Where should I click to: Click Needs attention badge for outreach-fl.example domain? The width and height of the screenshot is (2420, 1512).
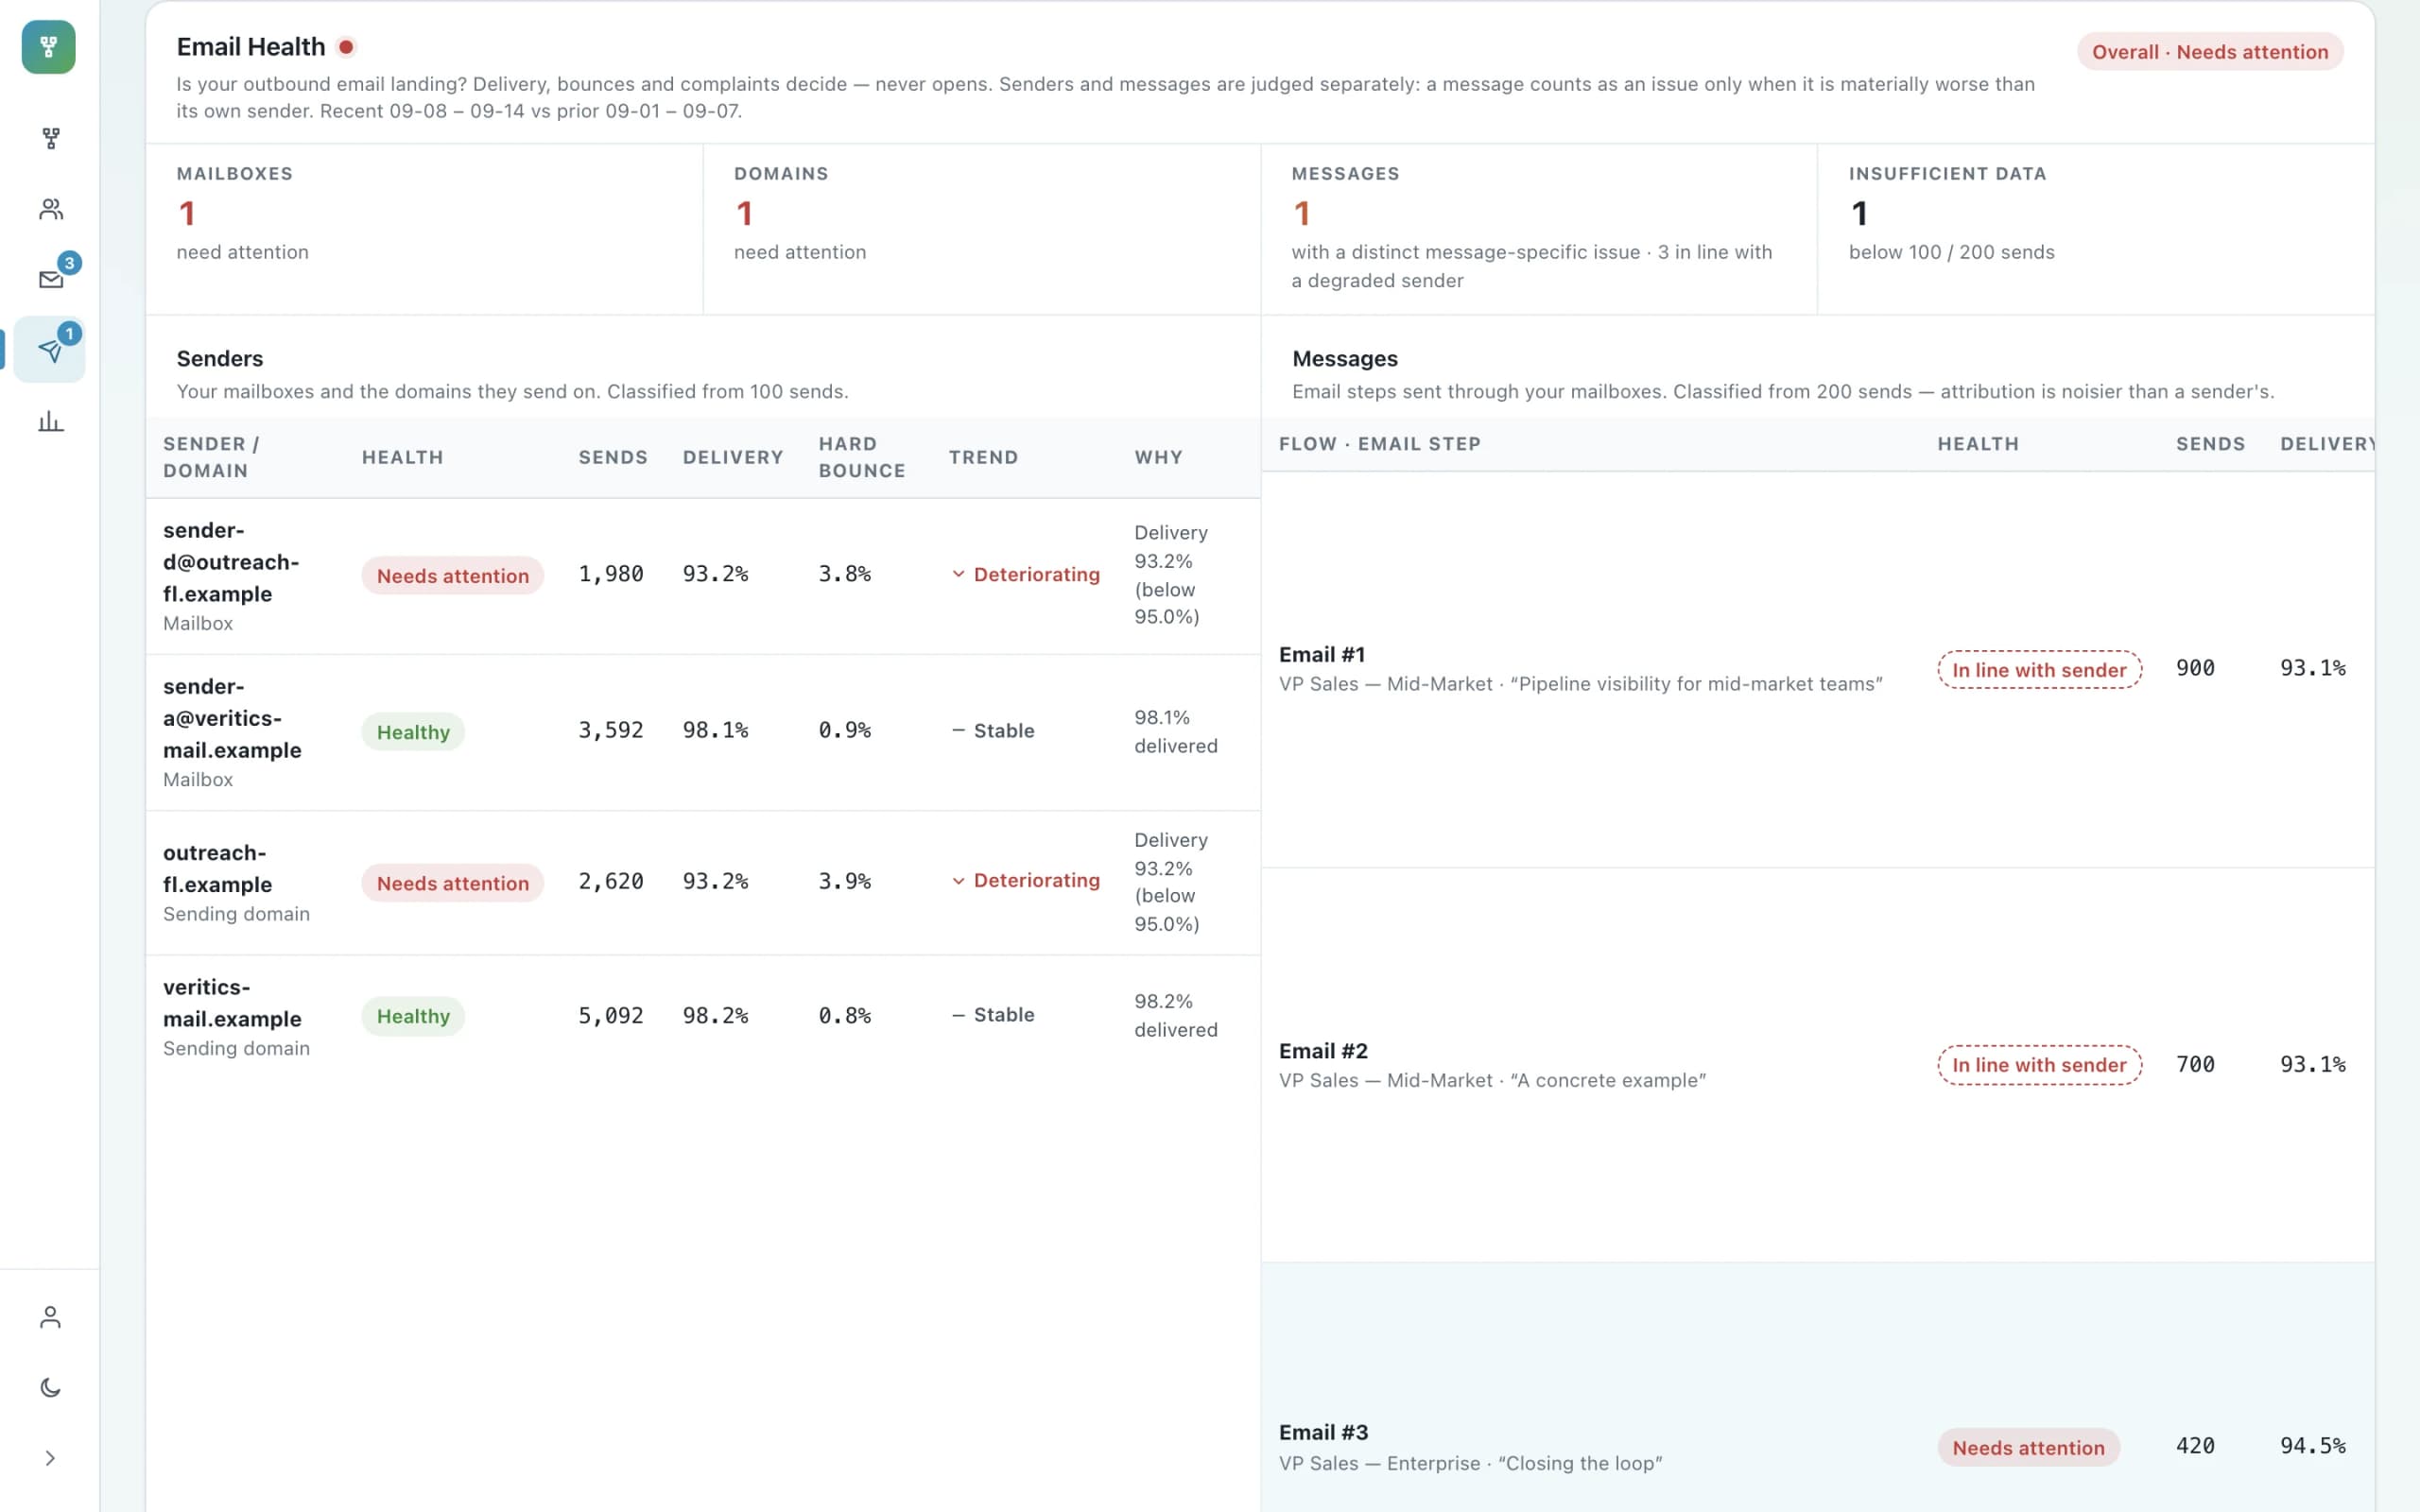(x=453, y=883)
